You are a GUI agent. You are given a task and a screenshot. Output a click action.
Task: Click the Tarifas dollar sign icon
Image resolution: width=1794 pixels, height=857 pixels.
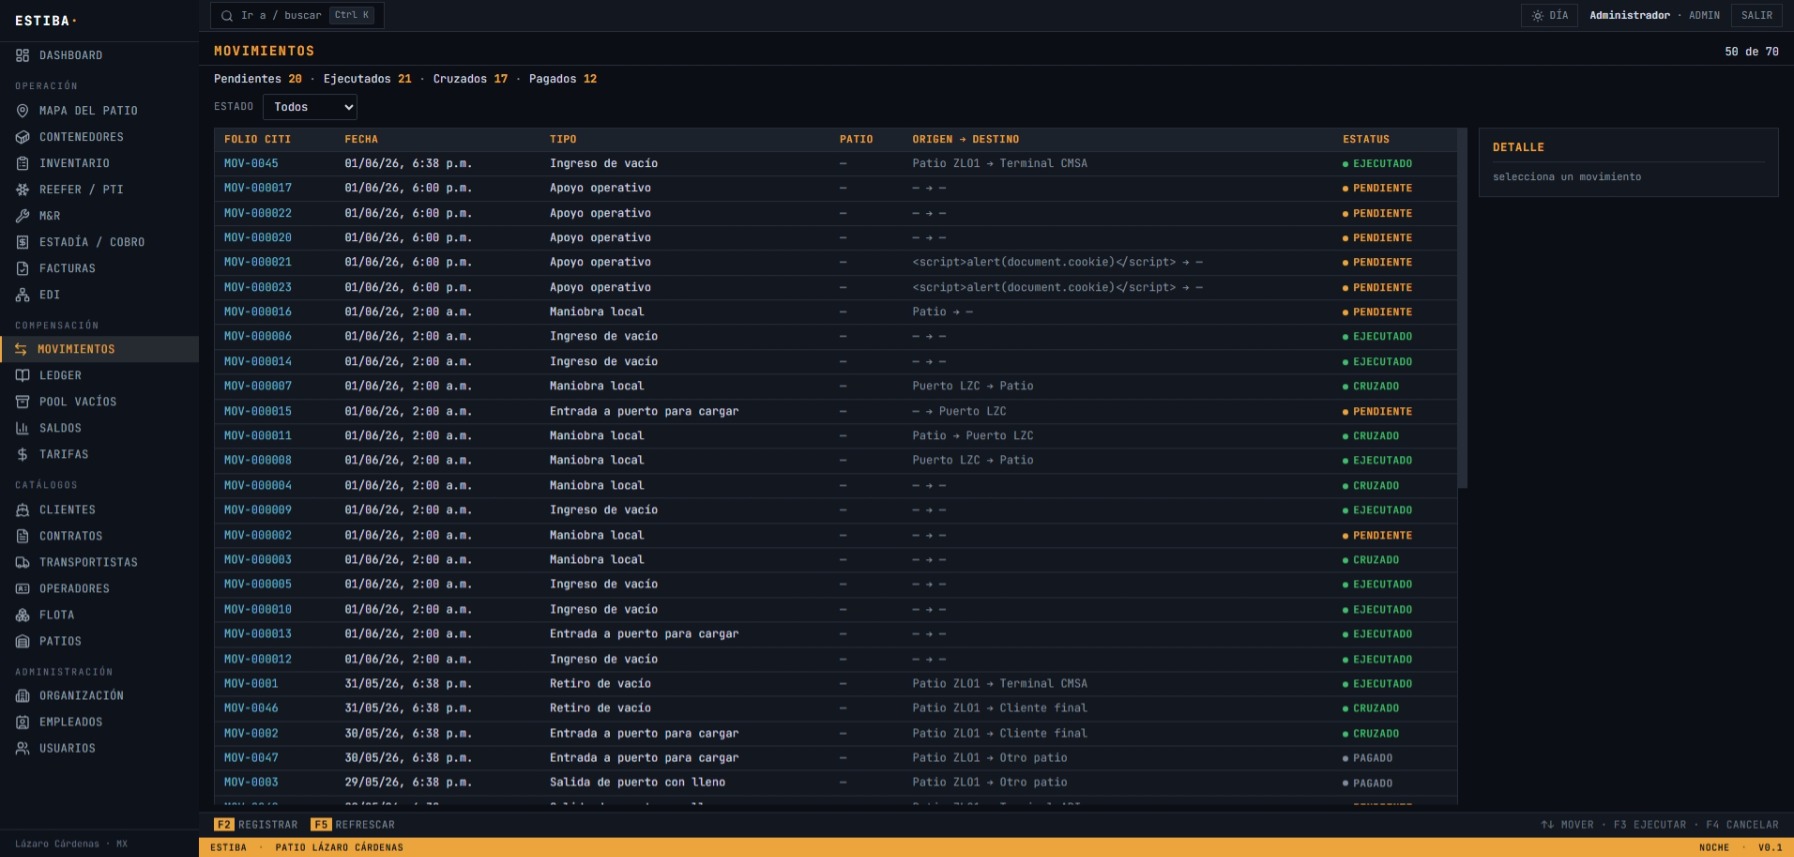pyautogui.click(x=22, y=455)
